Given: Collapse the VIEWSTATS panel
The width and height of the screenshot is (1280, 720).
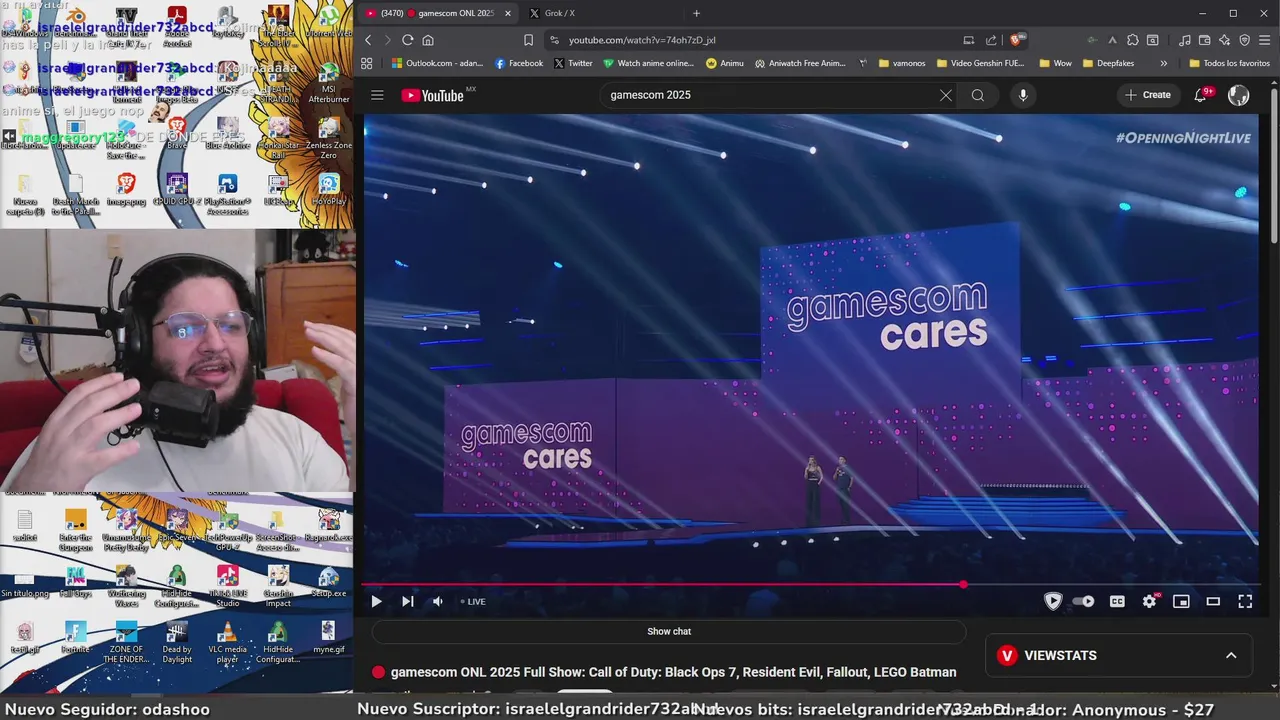Looking at the screenshot, I should [1231, 655].
